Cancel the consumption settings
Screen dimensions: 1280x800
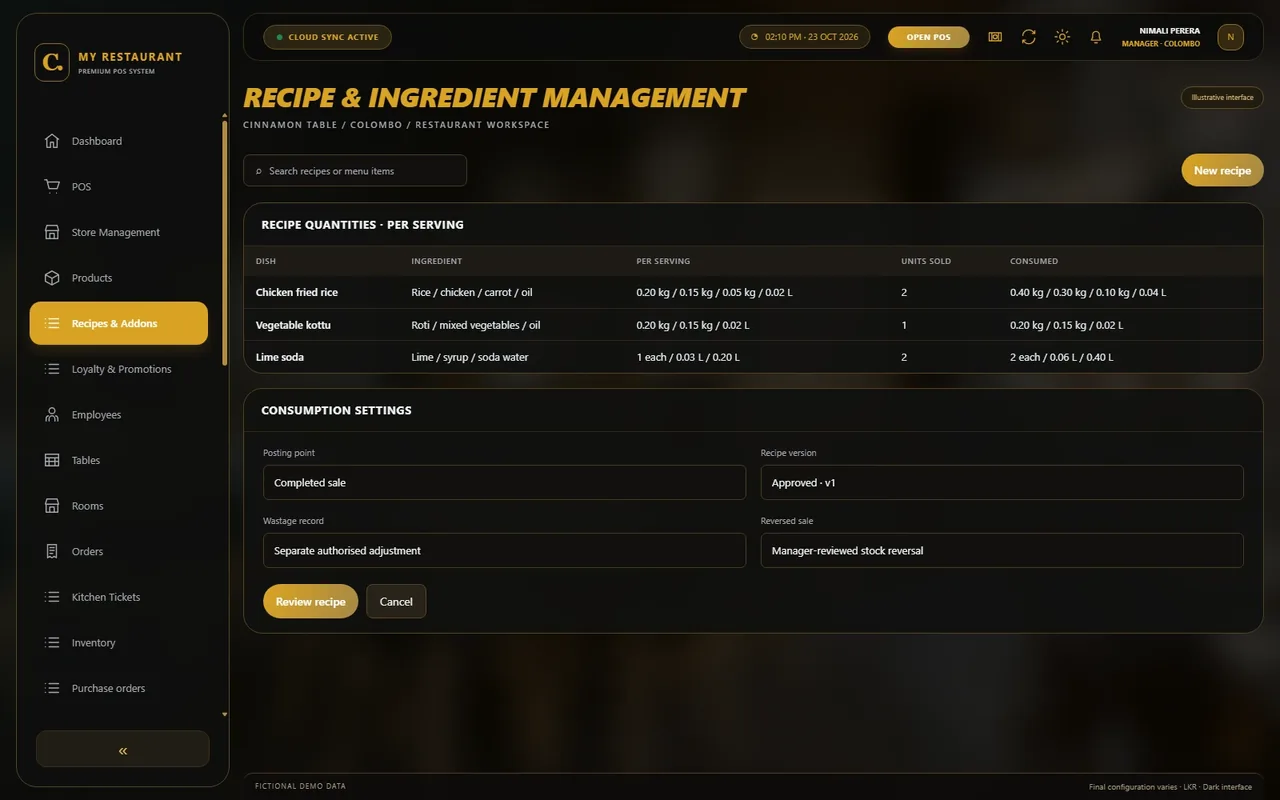(396, 601)
